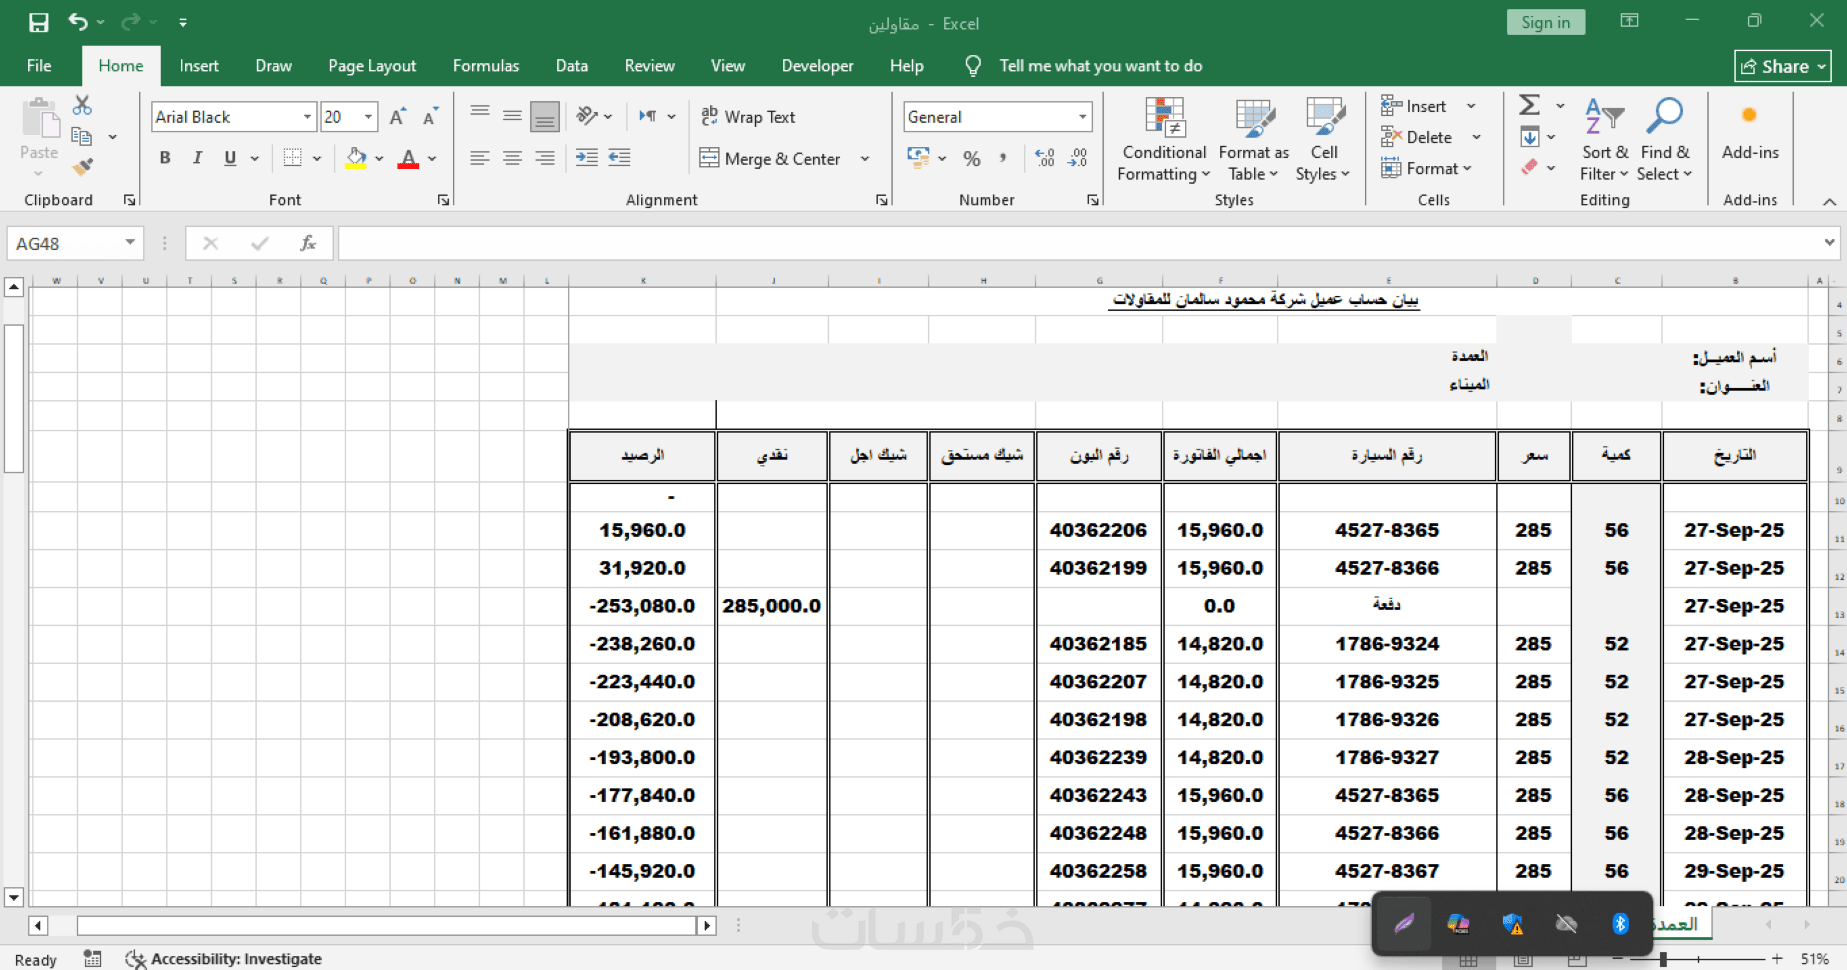
Task: Expand the Sort & Filter menu
Action: coord(1604,140)
